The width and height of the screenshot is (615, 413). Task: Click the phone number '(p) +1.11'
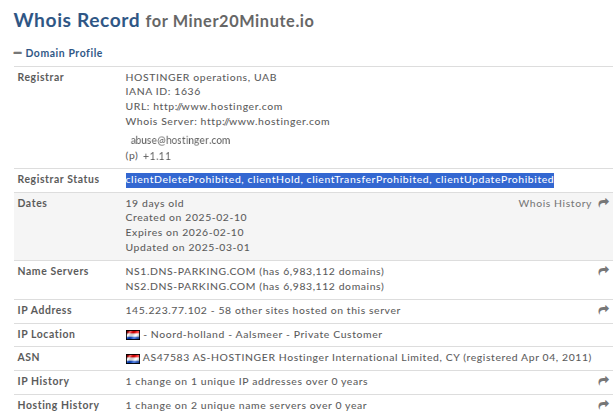148,156
